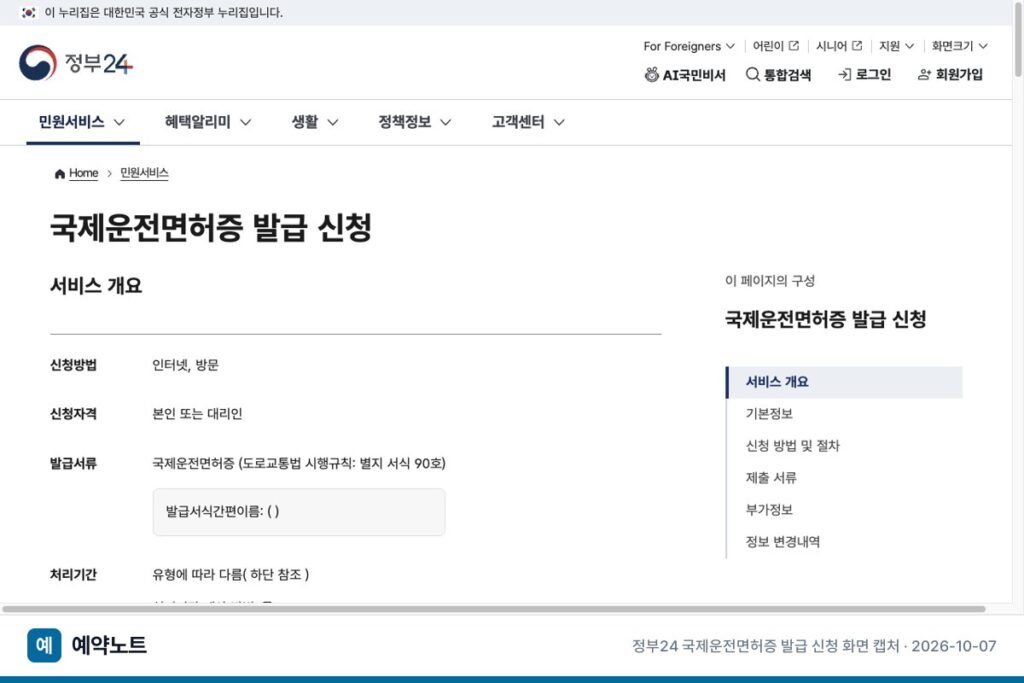1024x683 pixels.
Task: Click the value 본인 또는 대리인
Action: click(x=197, y=414)
